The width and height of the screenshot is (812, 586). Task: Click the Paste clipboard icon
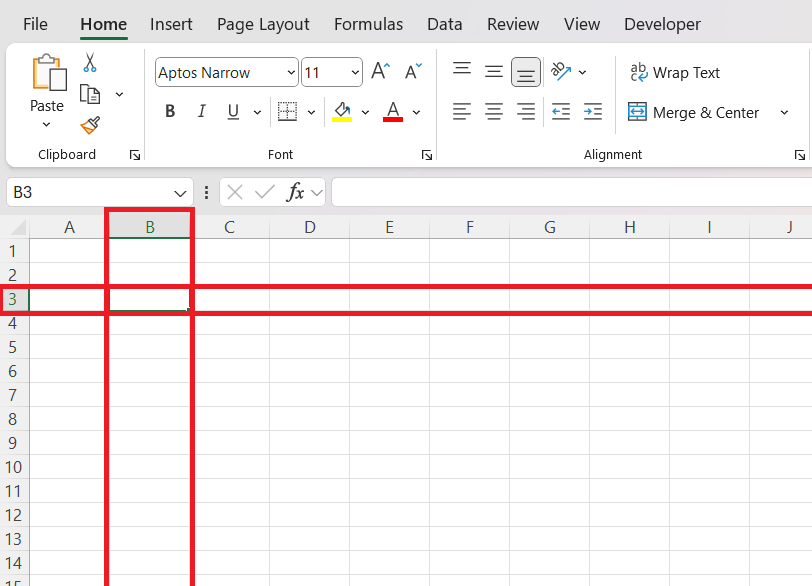(x=49, y=72)
